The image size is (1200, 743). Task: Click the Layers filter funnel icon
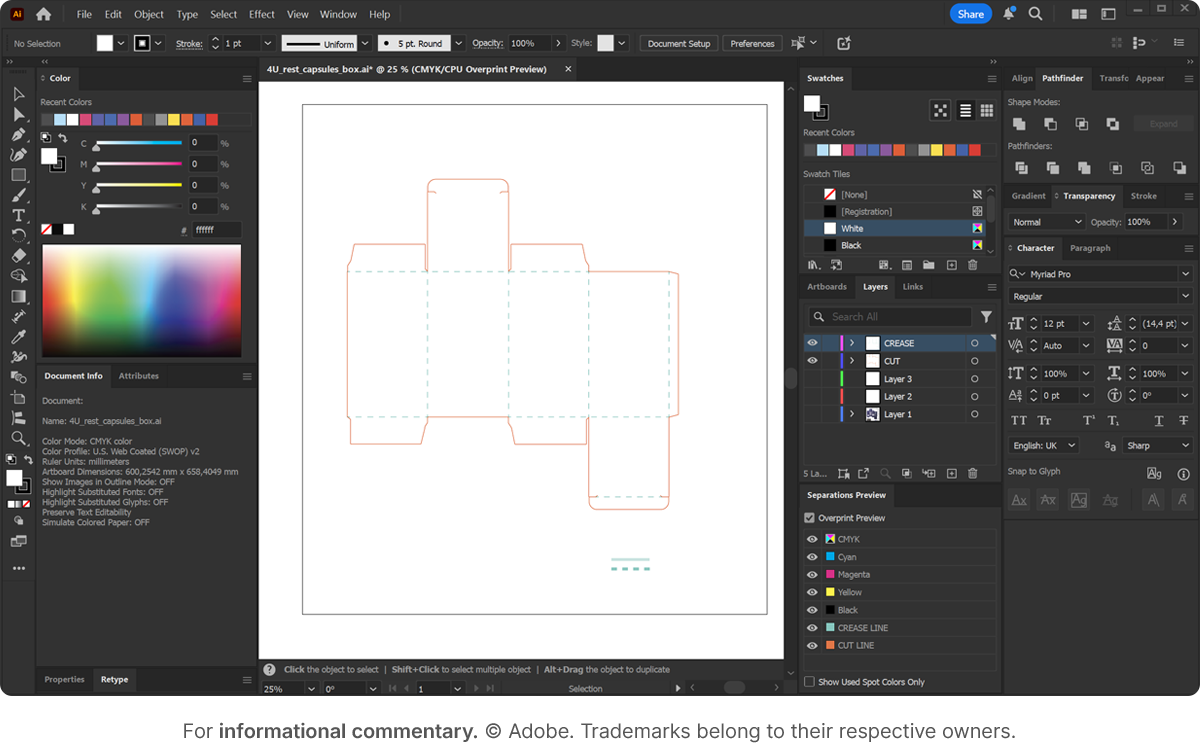click(986, 316)
